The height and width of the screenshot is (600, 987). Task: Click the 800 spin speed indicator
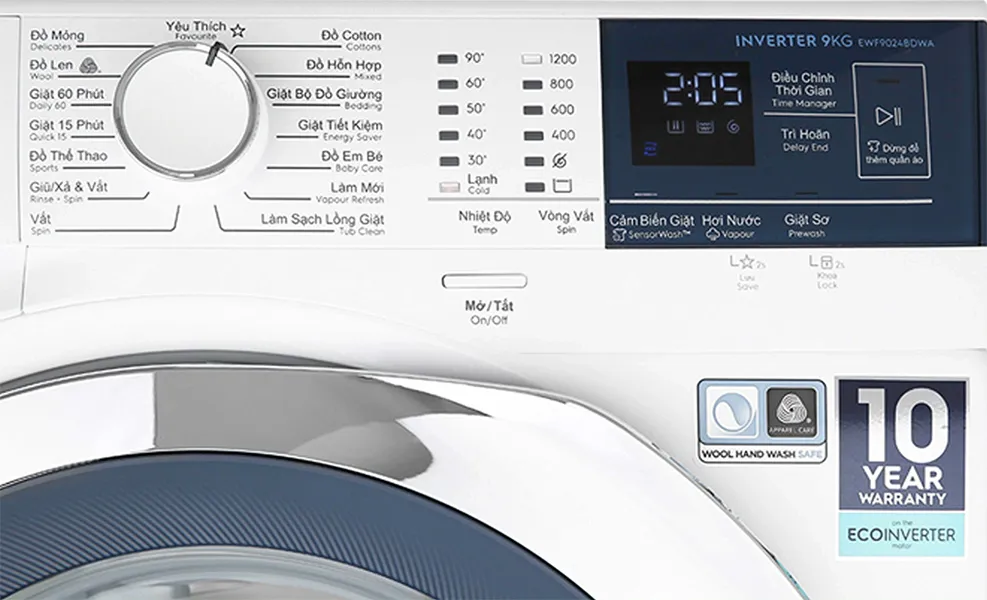pyautogui.click(x=532, y=84)
